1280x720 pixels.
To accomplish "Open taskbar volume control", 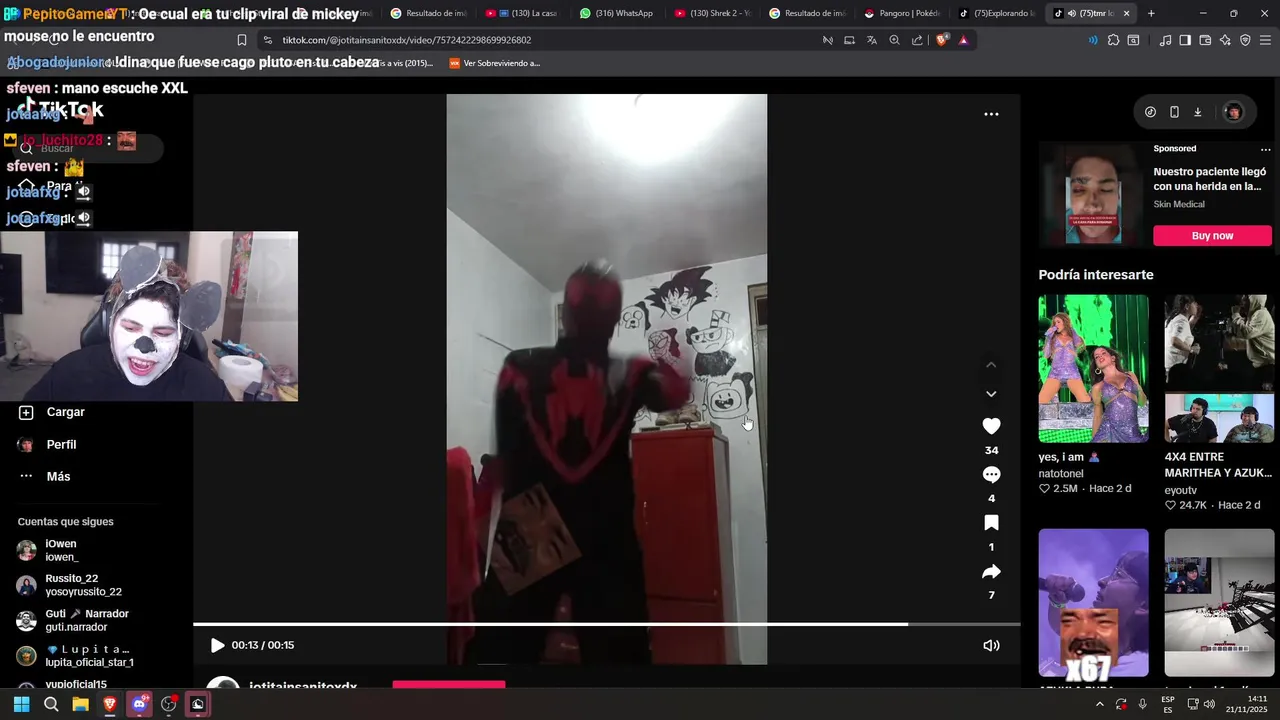I will [1209, 704].
